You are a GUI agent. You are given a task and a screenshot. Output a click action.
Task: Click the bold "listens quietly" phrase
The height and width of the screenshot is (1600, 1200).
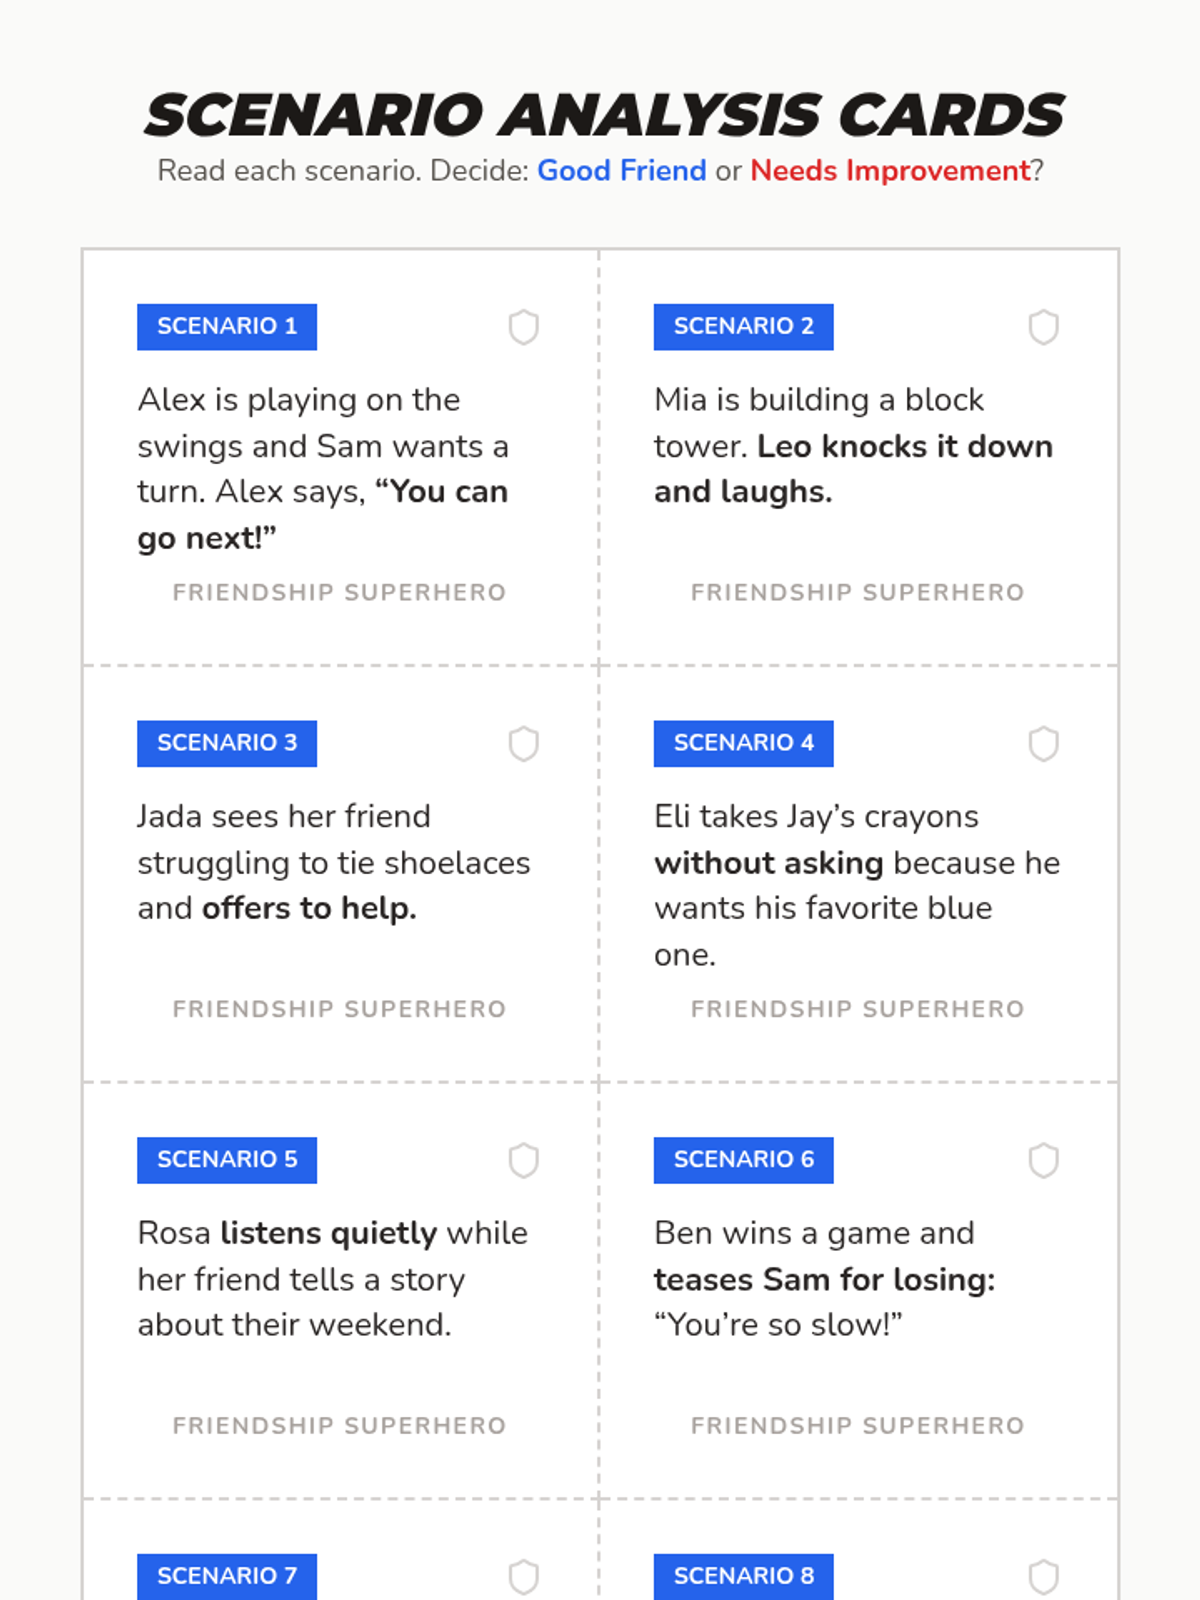[329, 1233]
